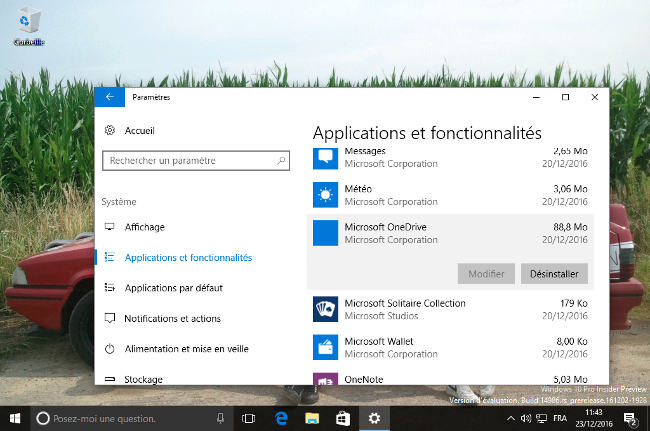This screenshot has width=650, height=431.
Task: Select the OneNote entry text
Action: coord(364,379)
